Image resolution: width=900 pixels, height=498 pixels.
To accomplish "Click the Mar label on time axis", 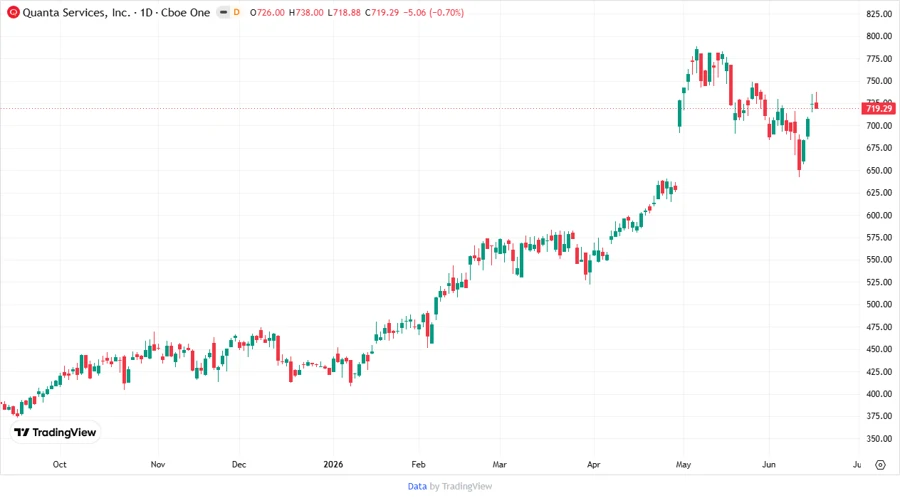I will pos(499,465).
